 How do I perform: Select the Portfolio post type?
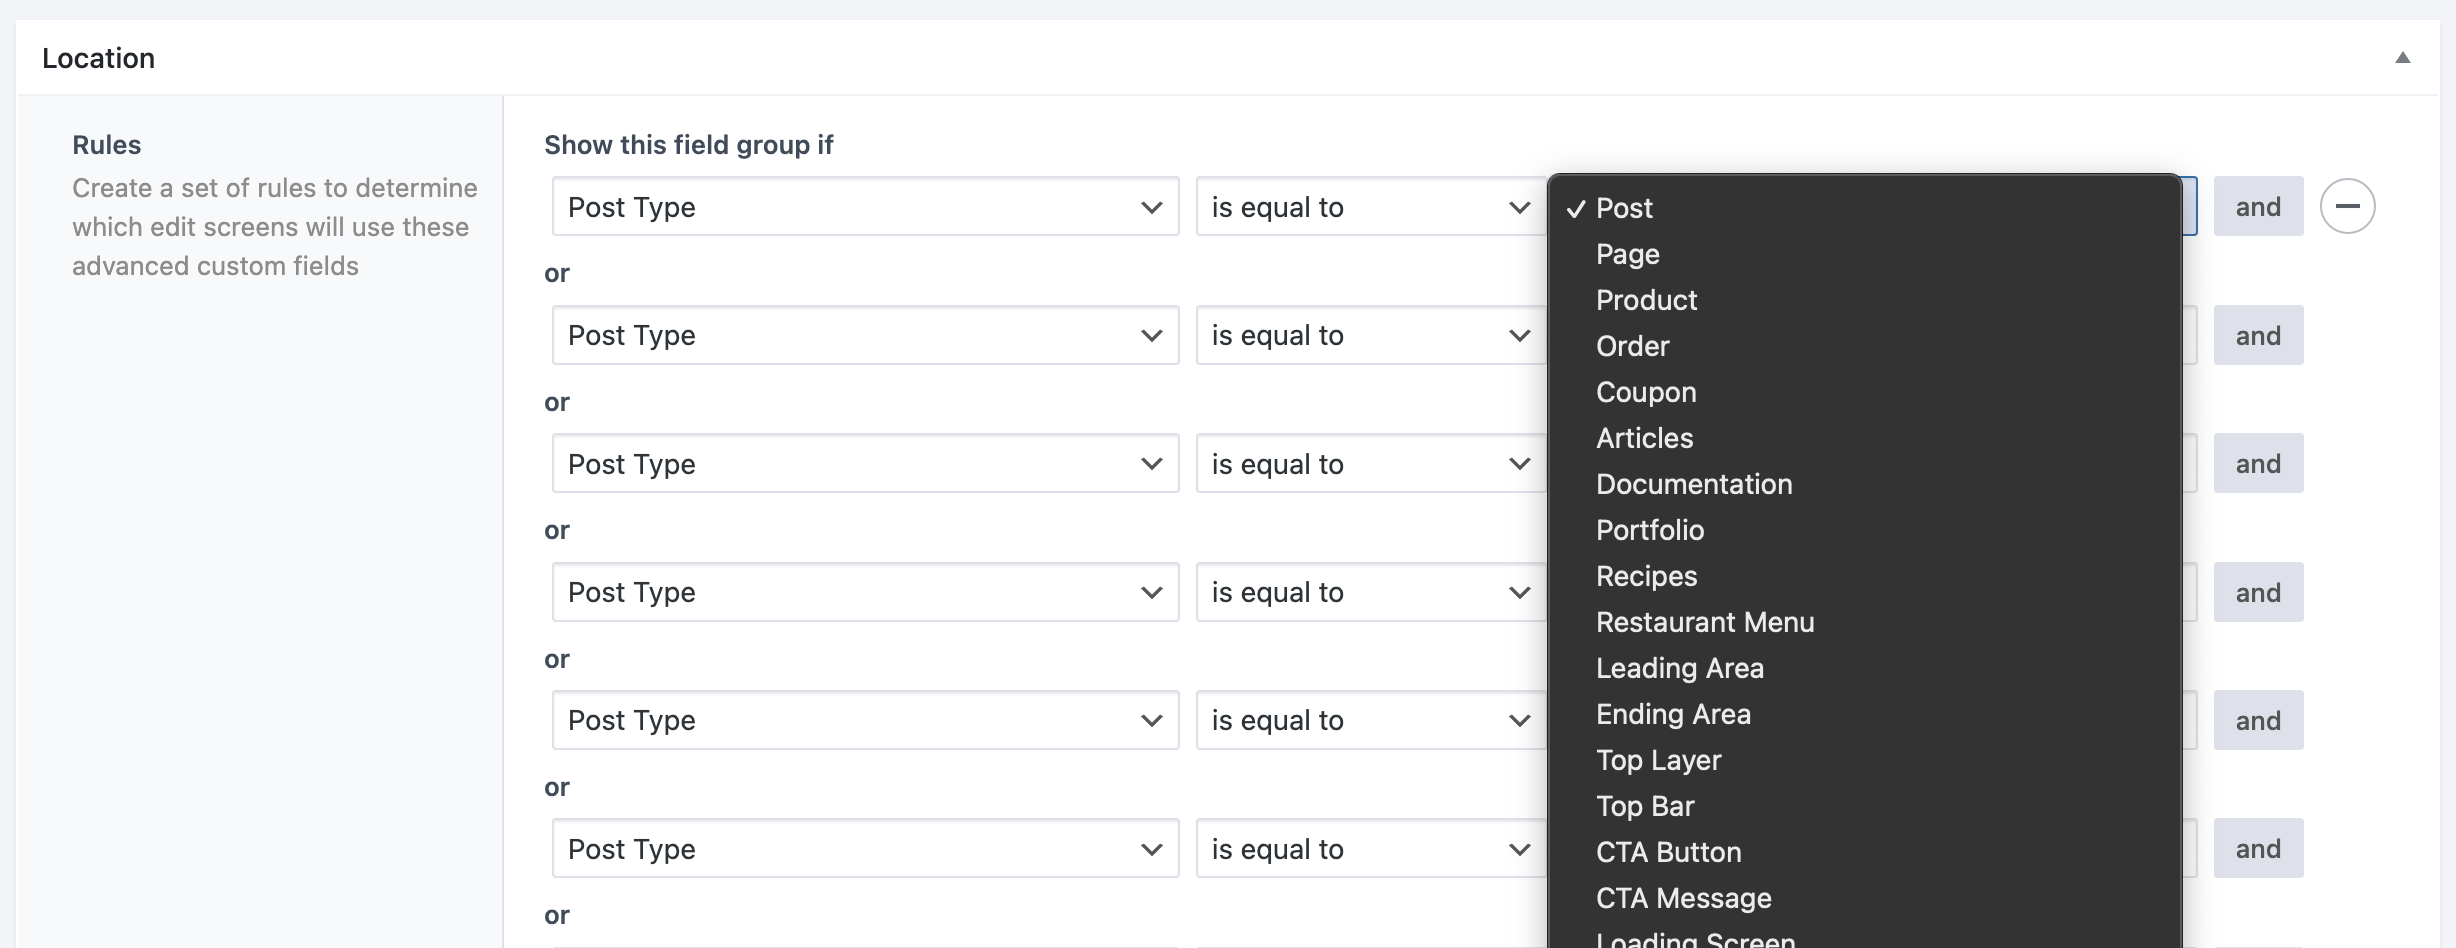pos(1650,530)
